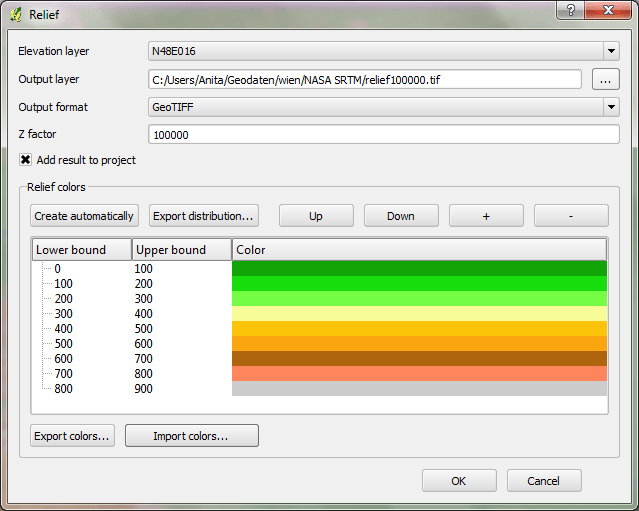Open the Elevation layer dropdown
This screenshot has height=511, width=639.
[610, 52]
